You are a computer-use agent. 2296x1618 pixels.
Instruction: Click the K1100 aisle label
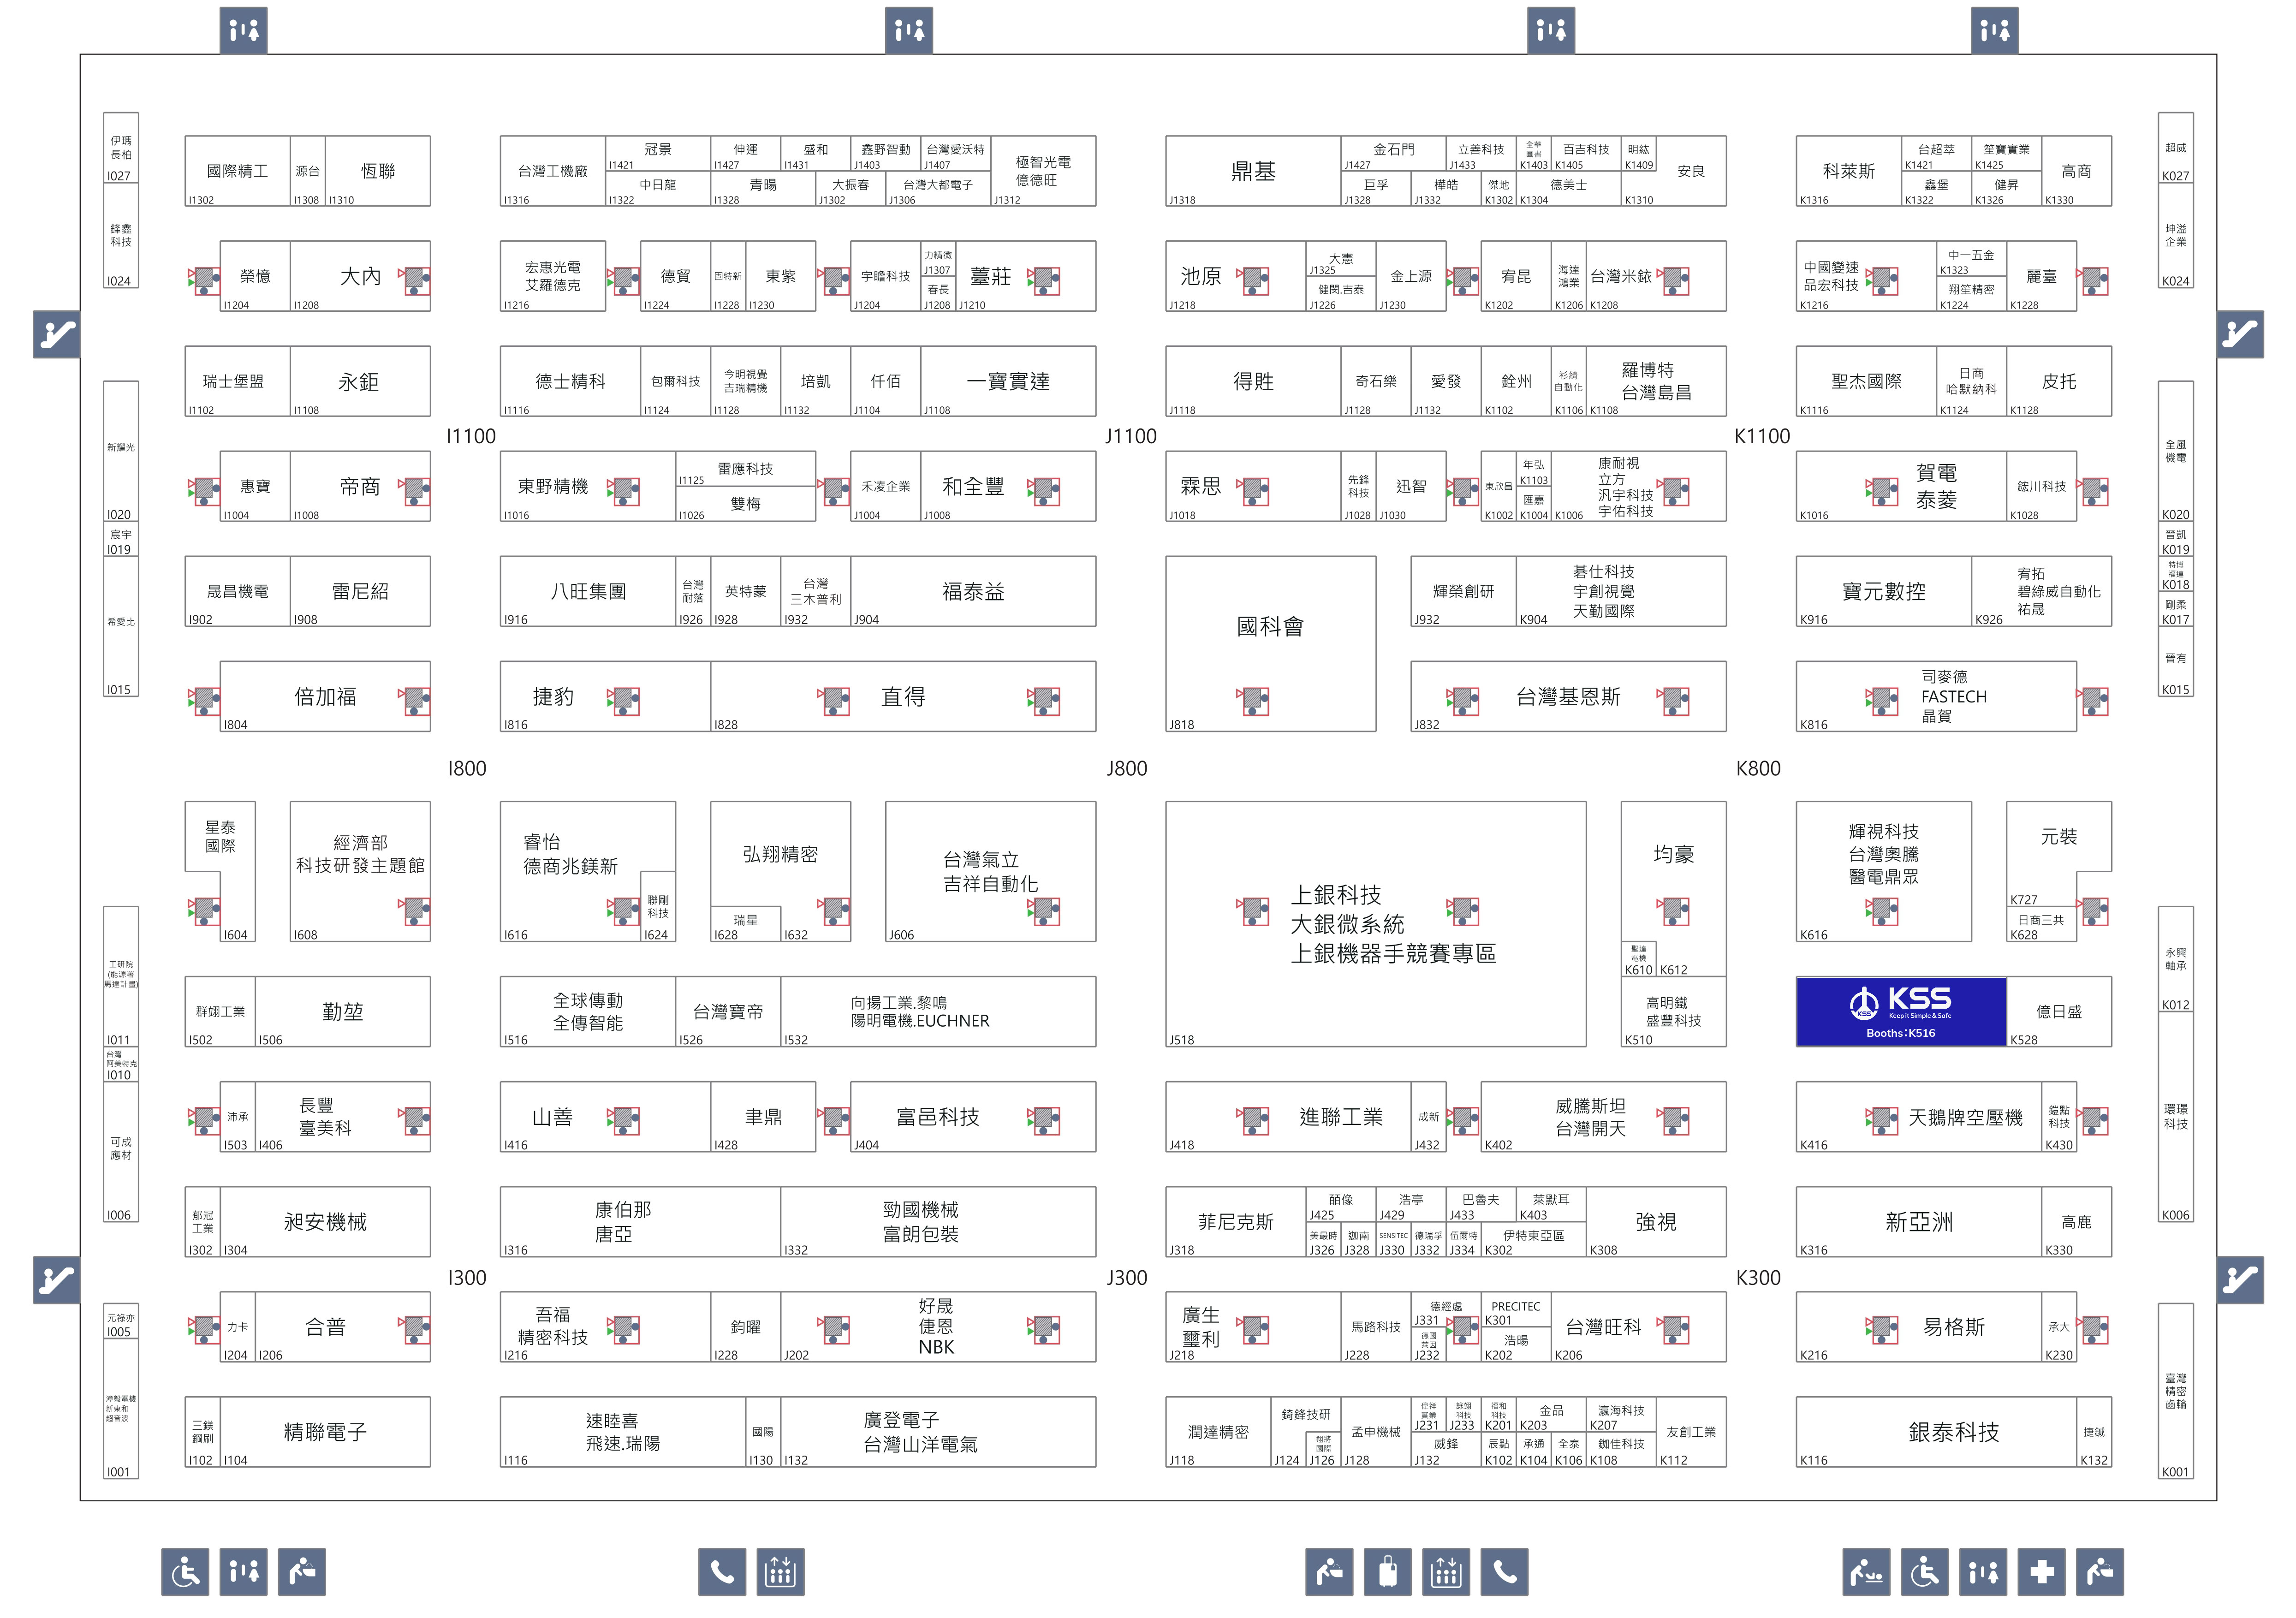[x=1762, y=436]
